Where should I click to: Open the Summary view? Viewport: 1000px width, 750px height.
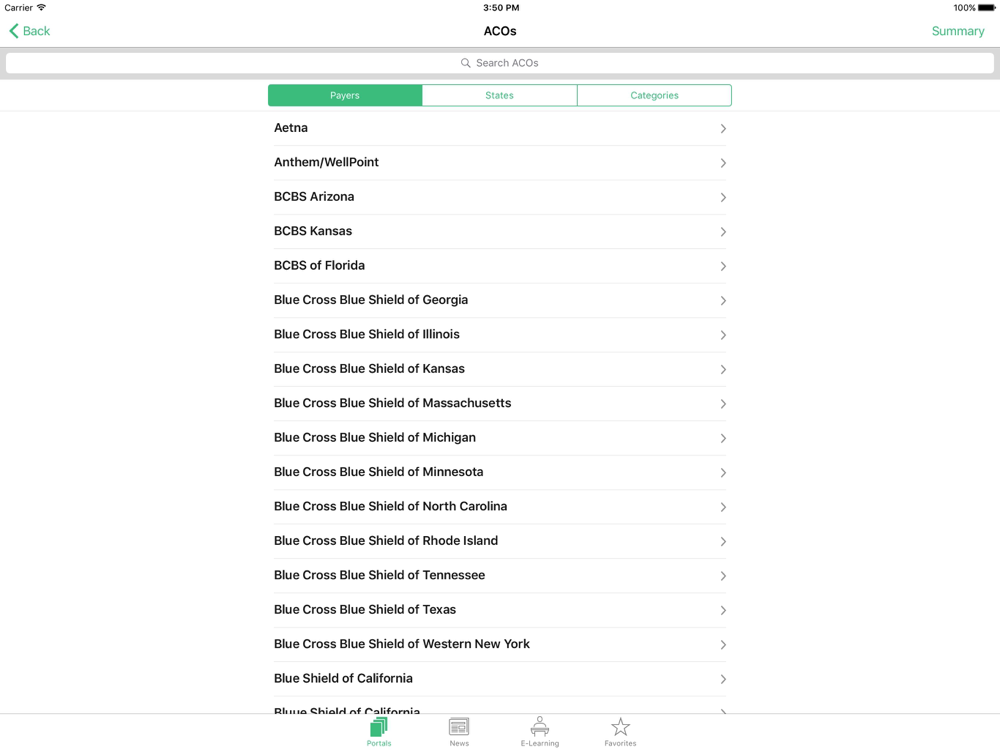tap(957, 31)
